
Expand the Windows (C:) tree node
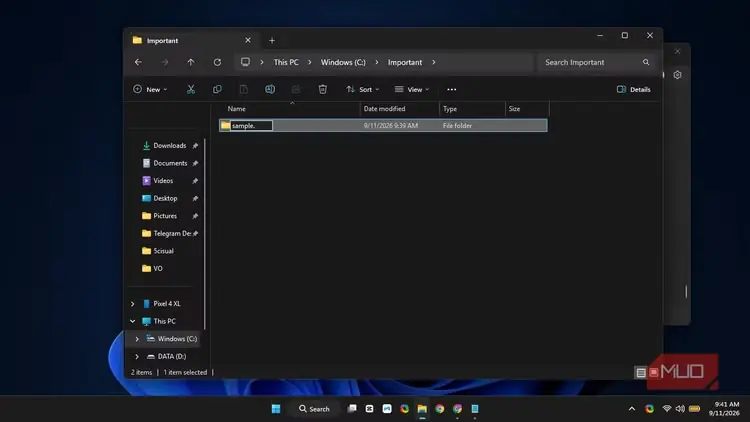tap(137, 339)
